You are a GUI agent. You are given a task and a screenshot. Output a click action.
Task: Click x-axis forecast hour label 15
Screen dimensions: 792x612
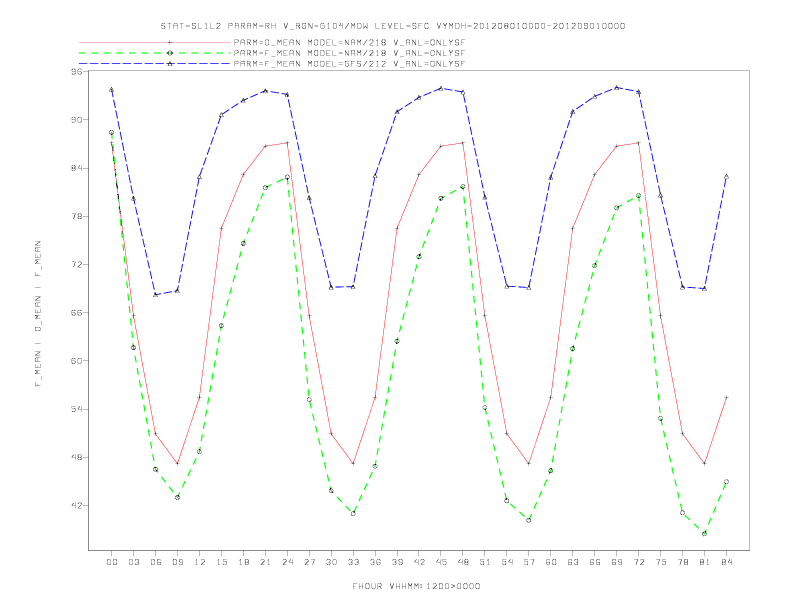pyautogui.click(x=221, y=562)
